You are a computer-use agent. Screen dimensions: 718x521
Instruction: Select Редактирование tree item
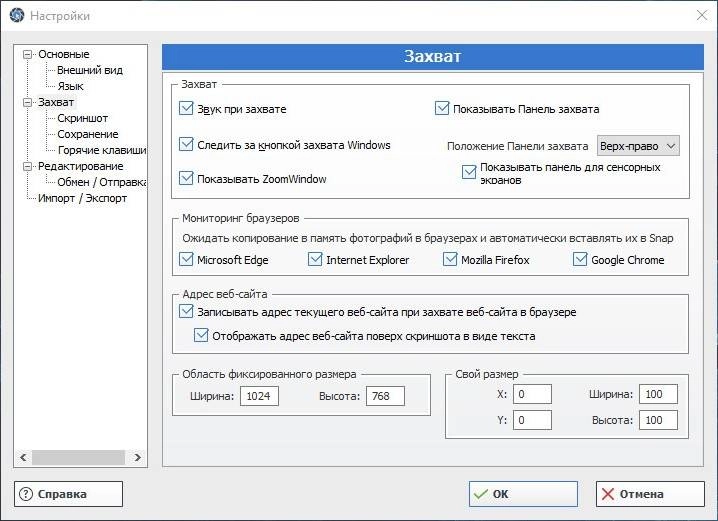tap(81, 166)
